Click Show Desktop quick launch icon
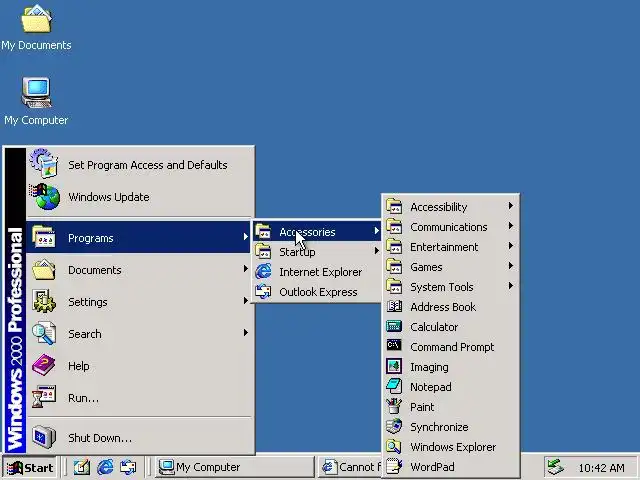Screen dimensions: 640x480 coord(81,467)
